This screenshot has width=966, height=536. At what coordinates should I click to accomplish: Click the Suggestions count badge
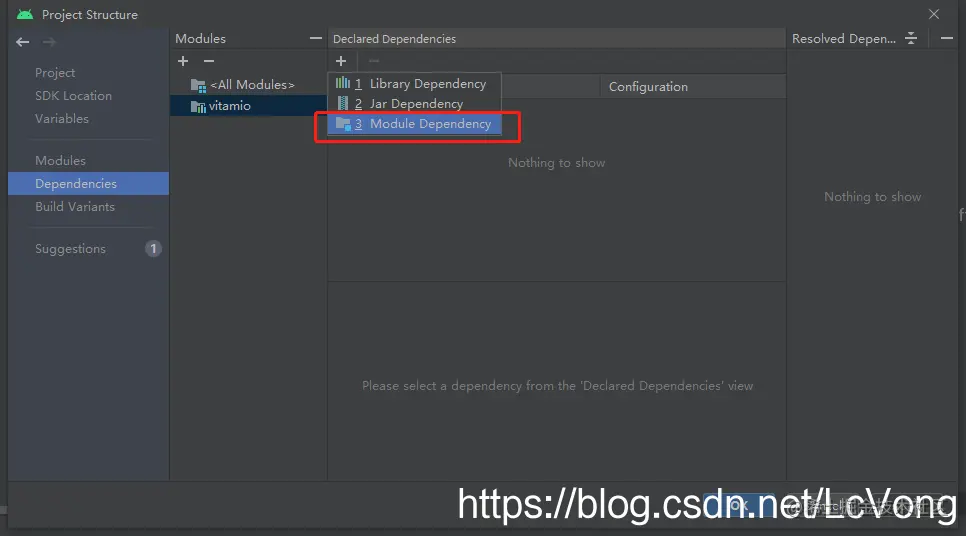(x=153, y=249)
